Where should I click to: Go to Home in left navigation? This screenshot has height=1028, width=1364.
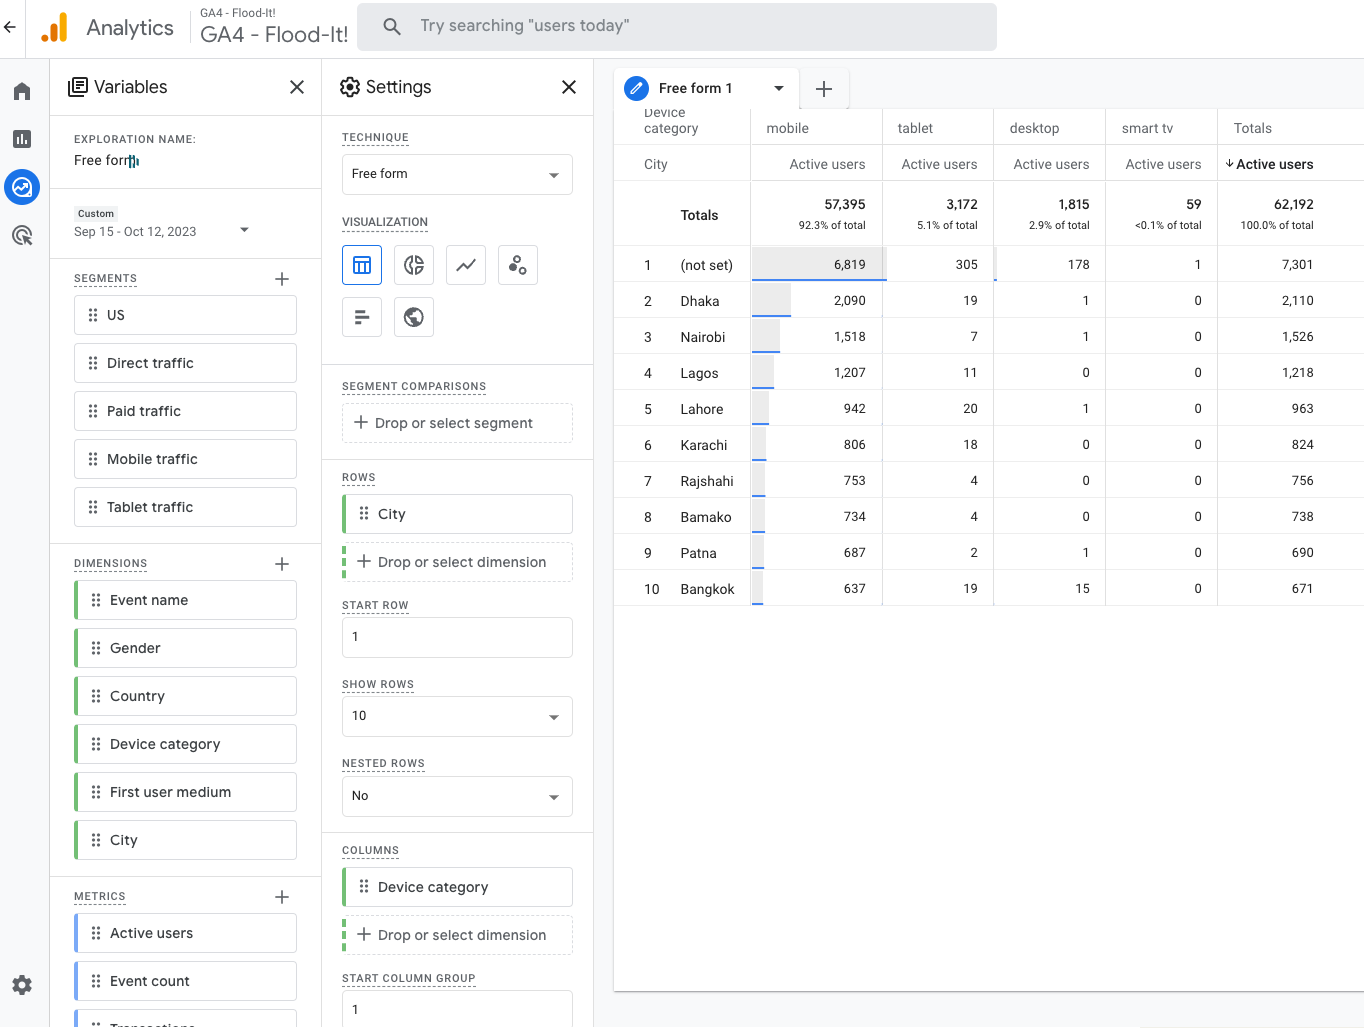pos(22,92)
